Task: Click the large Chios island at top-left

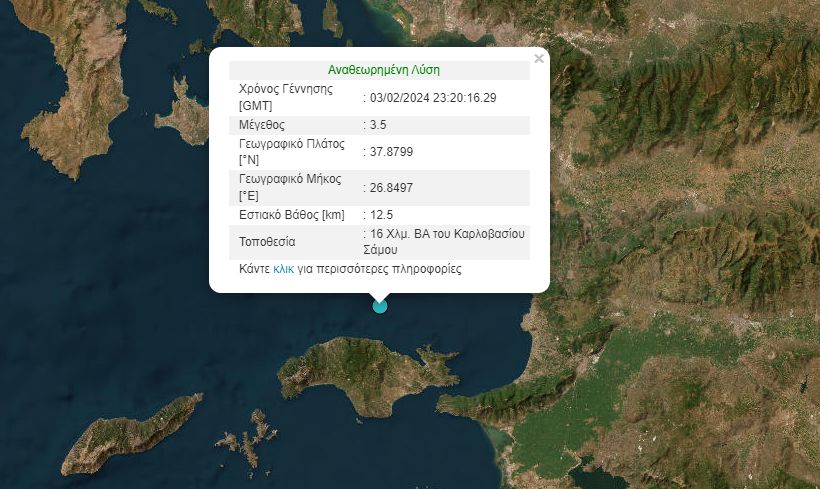Action: coord(75,110)
